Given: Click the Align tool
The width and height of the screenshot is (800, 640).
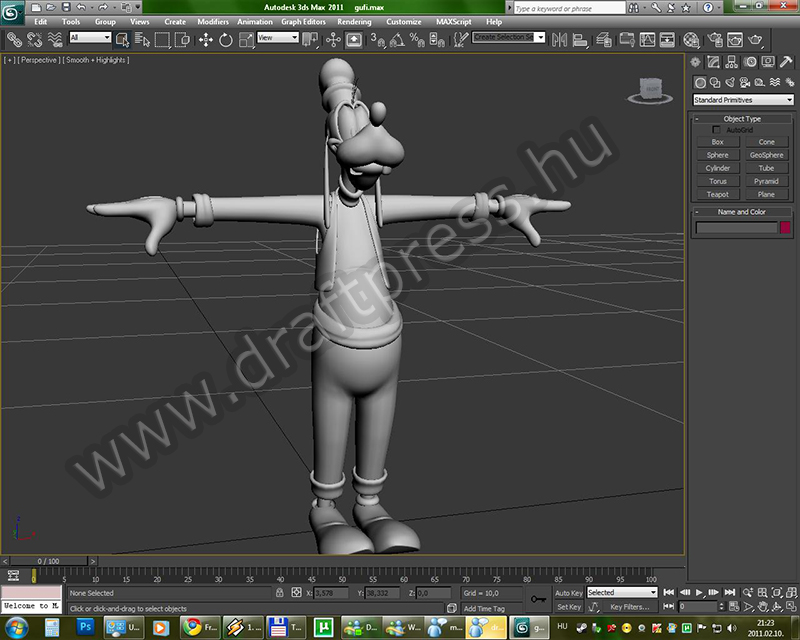Looking at the screenshot, I should (580, 39).
